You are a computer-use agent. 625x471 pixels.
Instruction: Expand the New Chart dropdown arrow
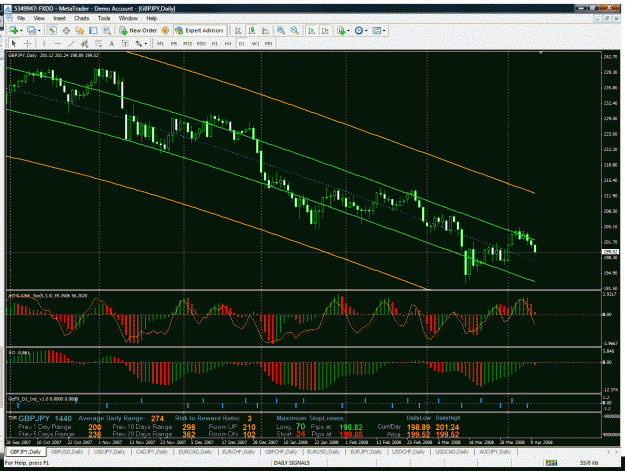coord(21,31)
